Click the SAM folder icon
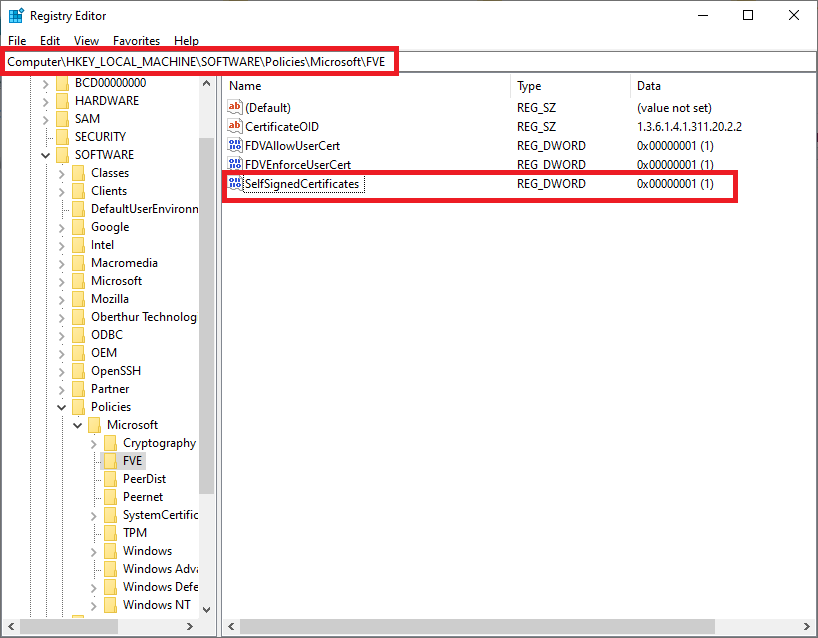 [62, 119]
